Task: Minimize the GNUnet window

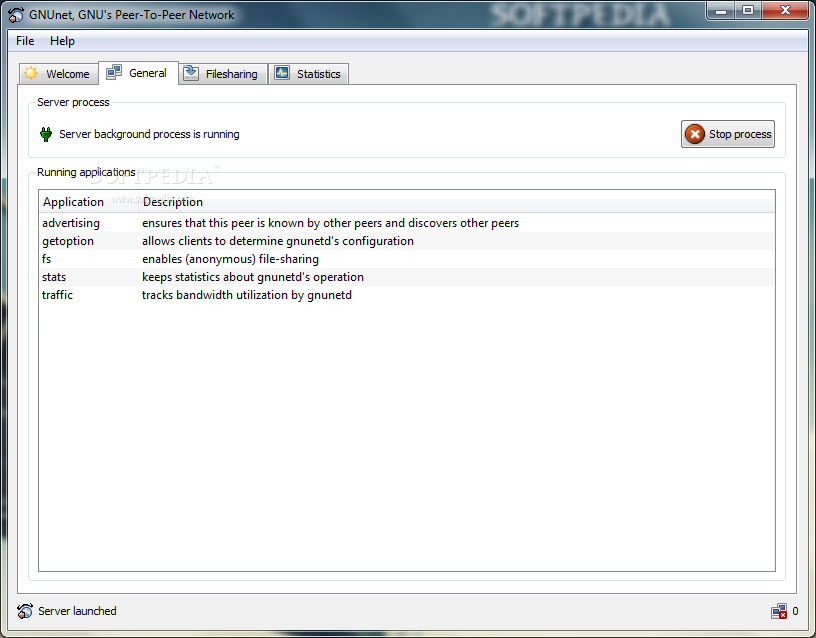Action: (721, 10)
